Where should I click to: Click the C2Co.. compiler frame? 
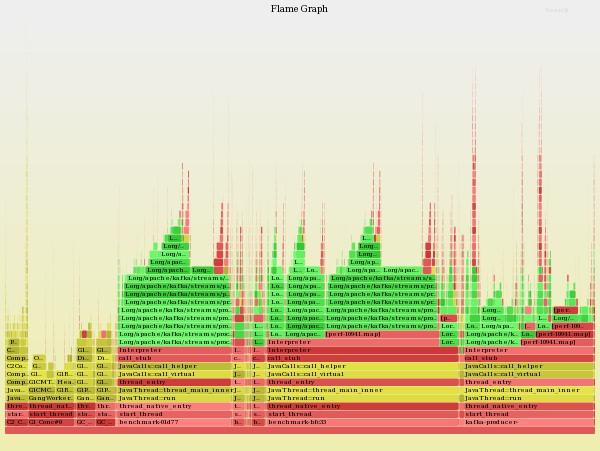[17, 366]
